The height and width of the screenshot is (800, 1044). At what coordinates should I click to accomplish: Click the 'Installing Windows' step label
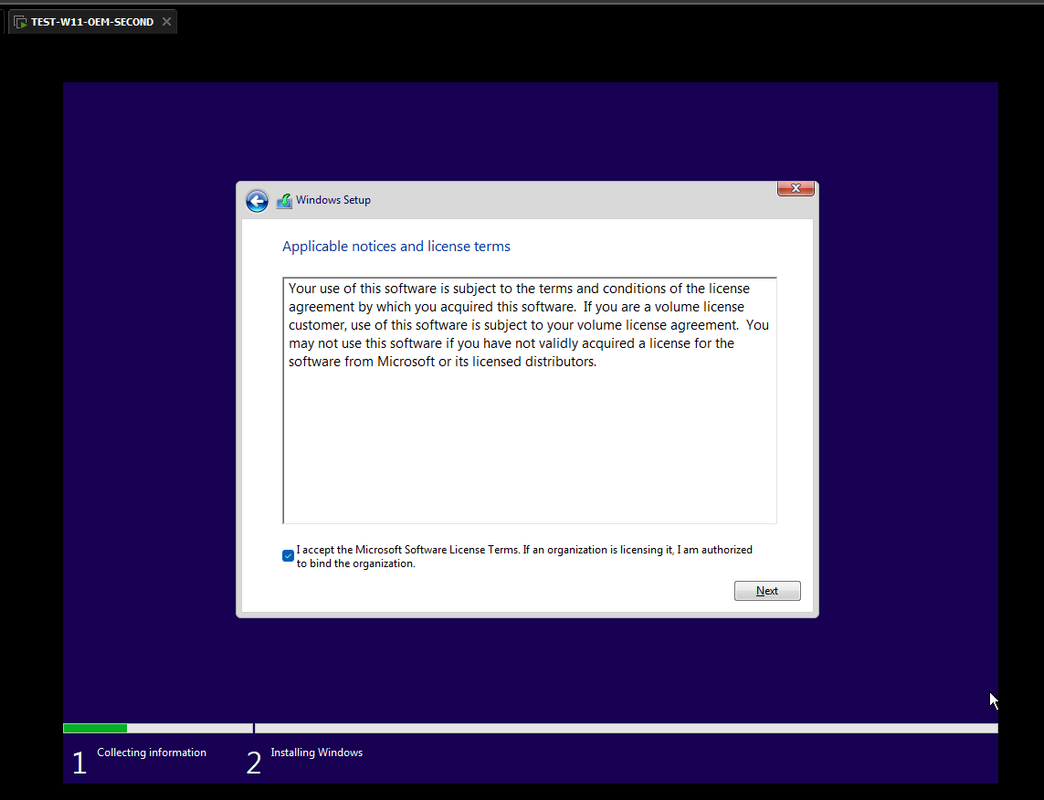click(x=316, y=752)
